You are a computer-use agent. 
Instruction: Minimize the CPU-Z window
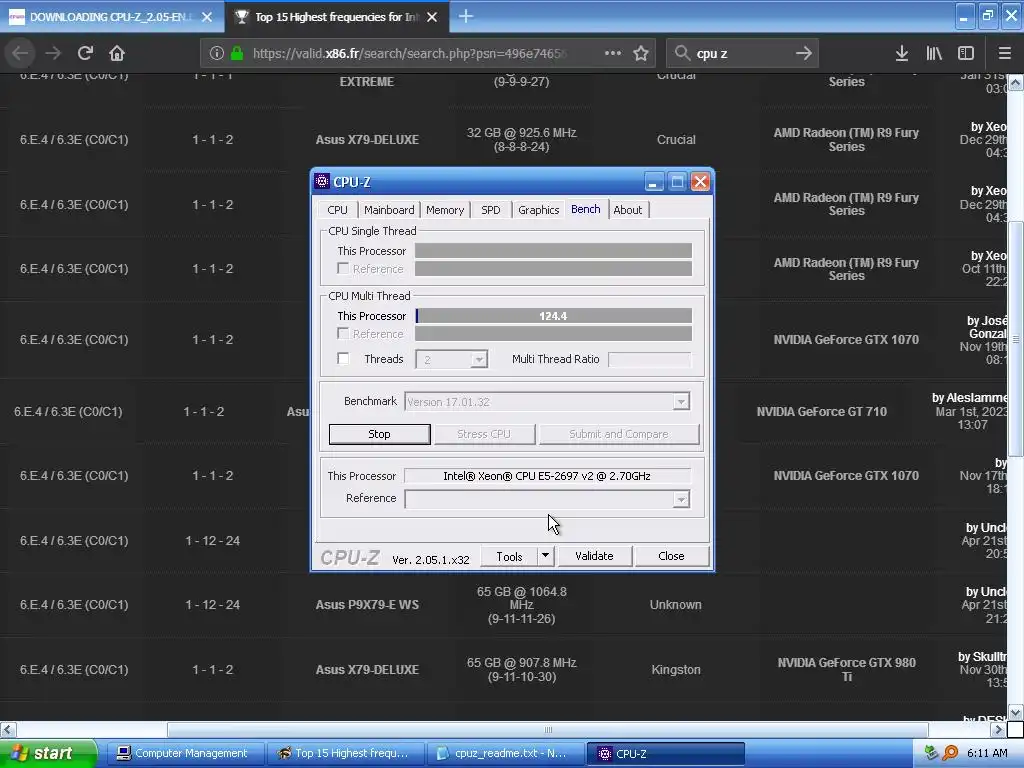point(654,182)
